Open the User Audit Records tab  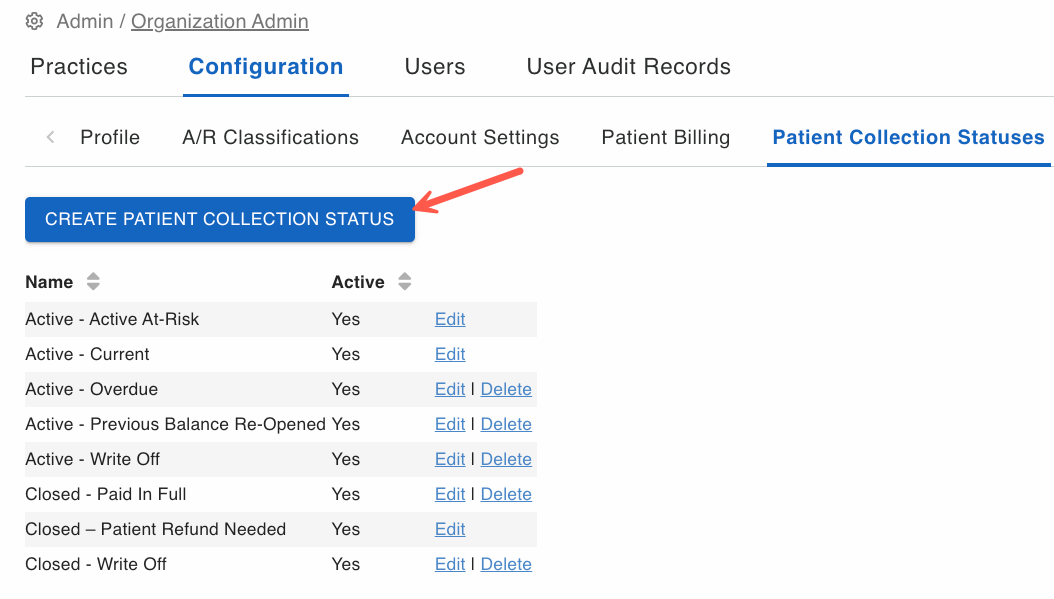tap(629, 67)
